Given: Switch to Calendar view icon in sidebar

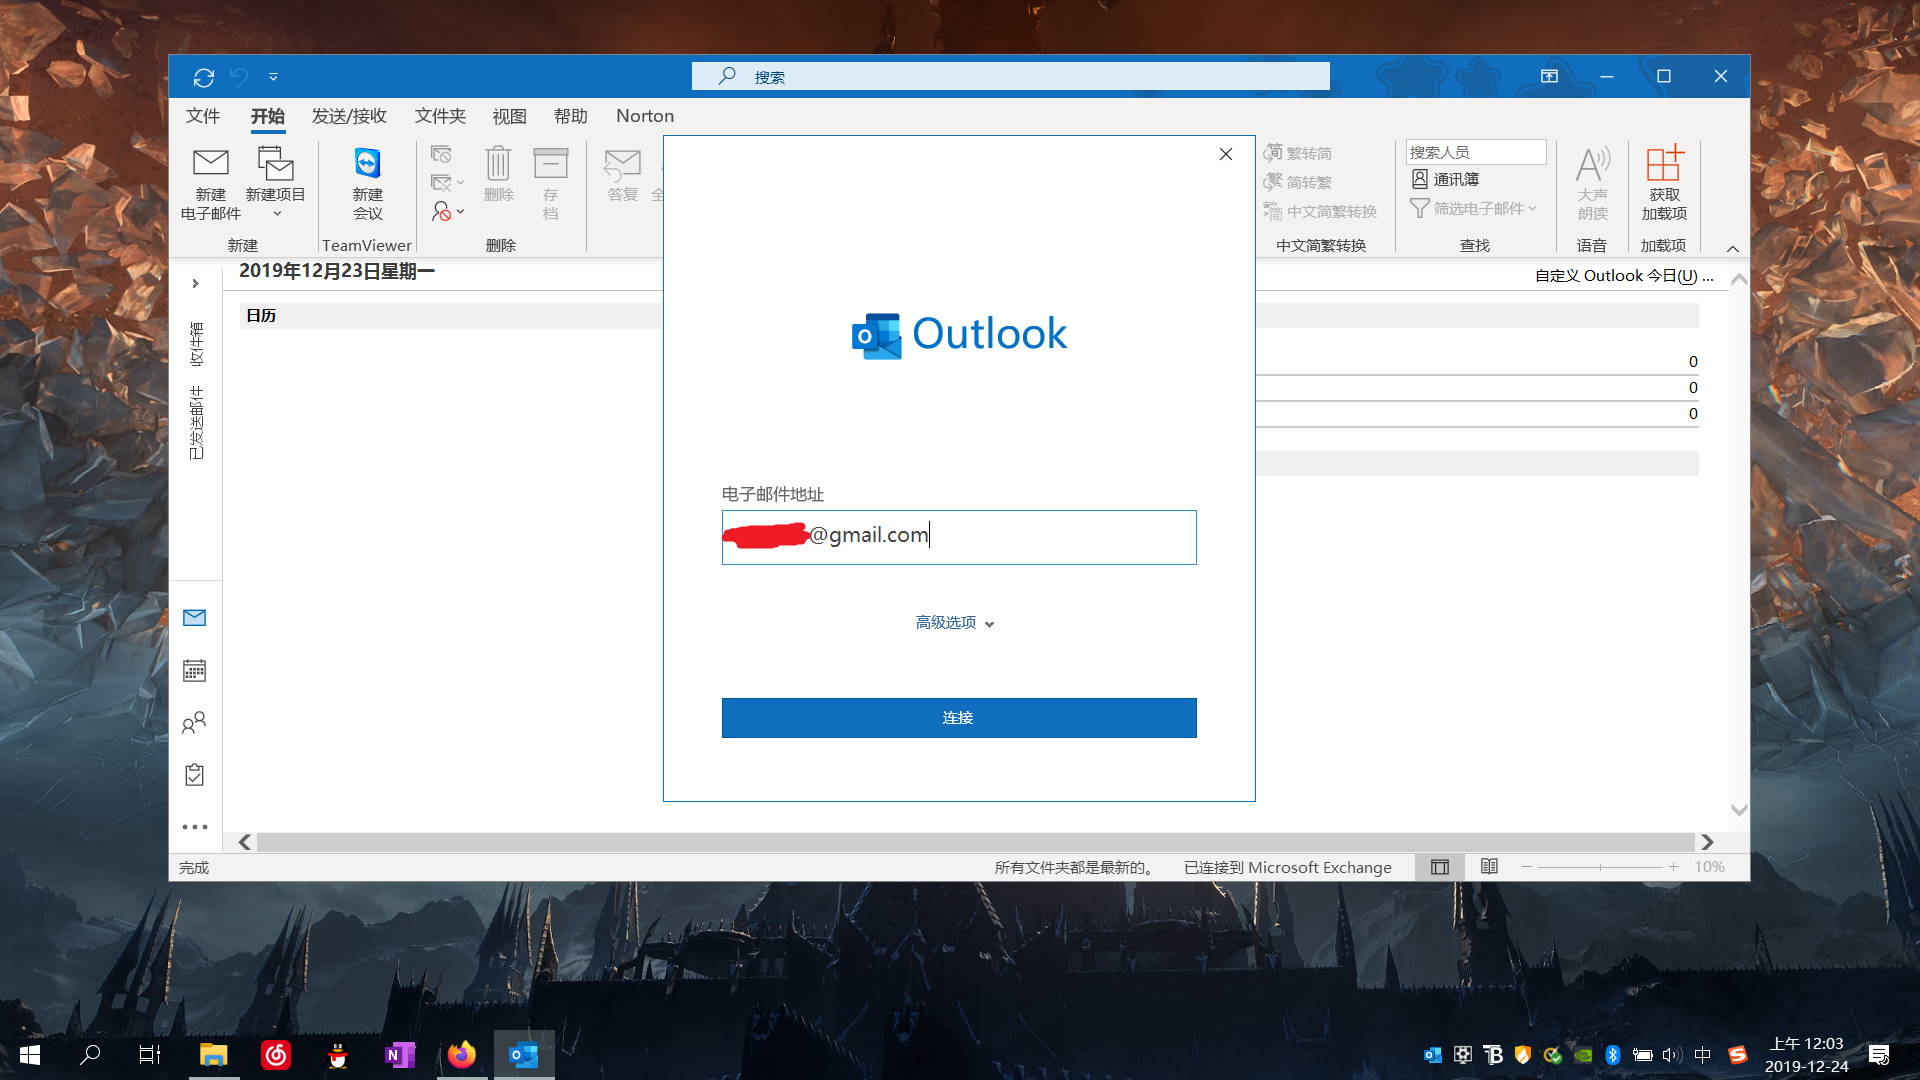Looking at the screenshot, I should tap(195, 670).
